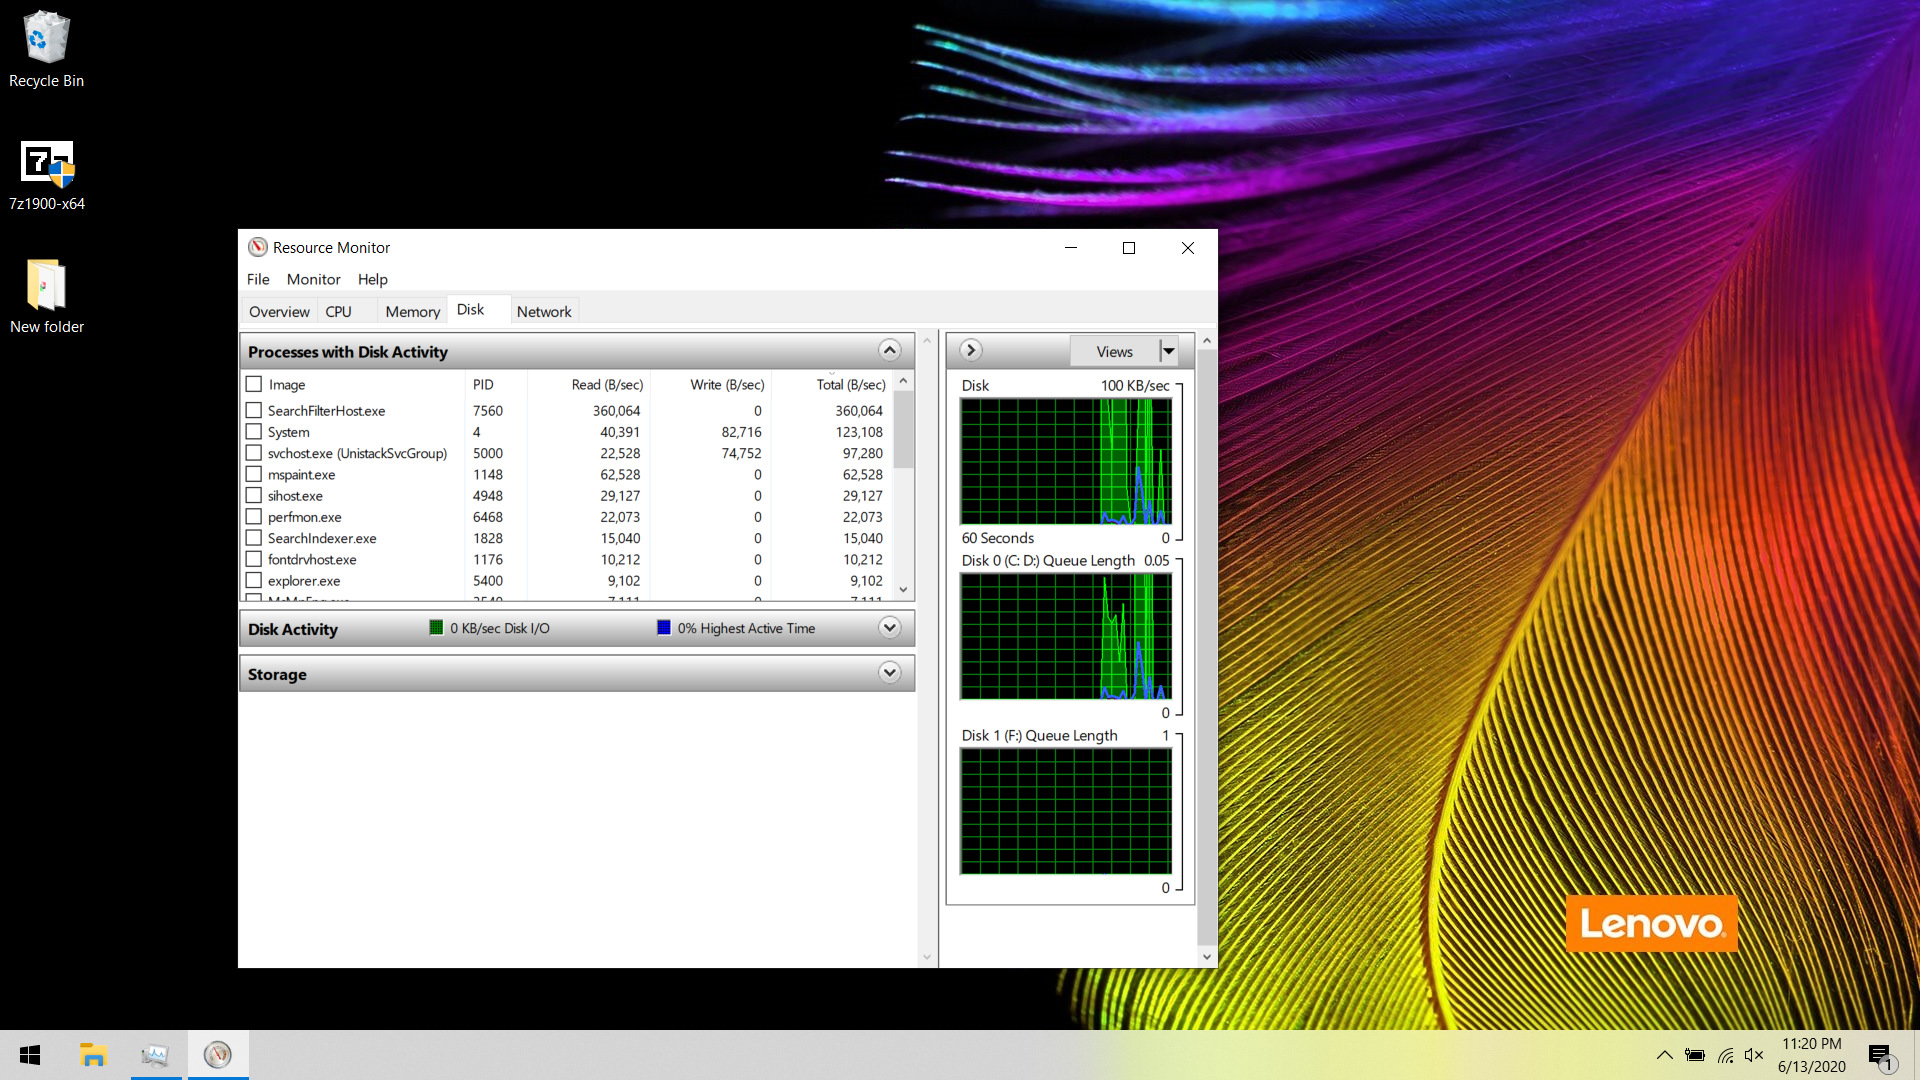The width and height of the screenshot is (1920, 1080).
Task: Open the Action Center notifications icon
Action: [x=1880, y=1056]
